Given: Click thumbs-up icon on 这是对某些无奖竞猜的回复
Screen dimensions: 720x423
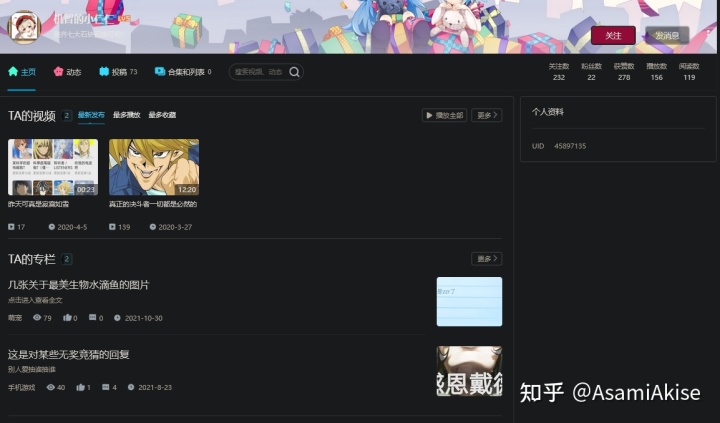Looking at the screenshot, I should (80, 387).
